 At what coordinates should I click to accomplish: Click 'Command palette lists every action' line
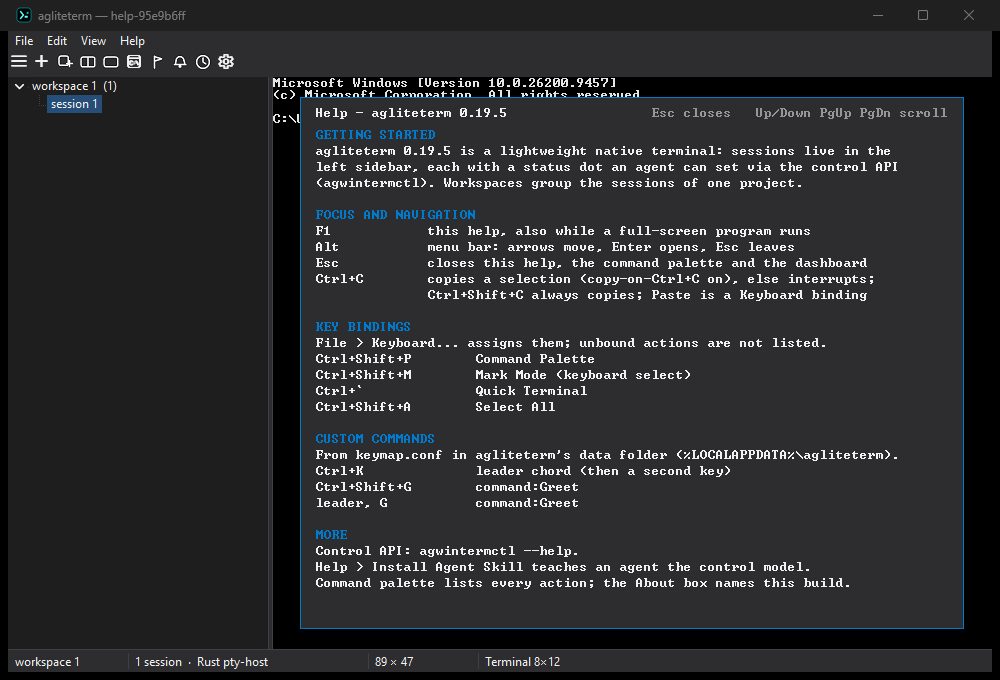click(x=583, y=583)
